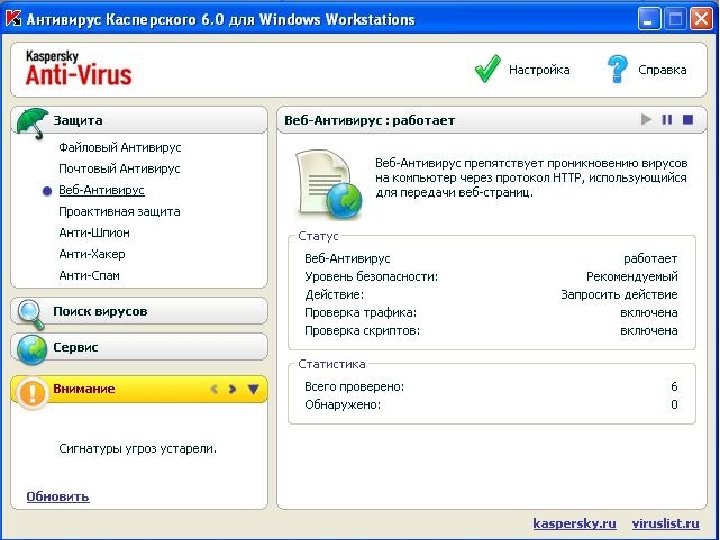720x540 pixels.
Task: Start Веб-Антивирус with the play button
Action: pyautogui.click(x=646, y=120)
